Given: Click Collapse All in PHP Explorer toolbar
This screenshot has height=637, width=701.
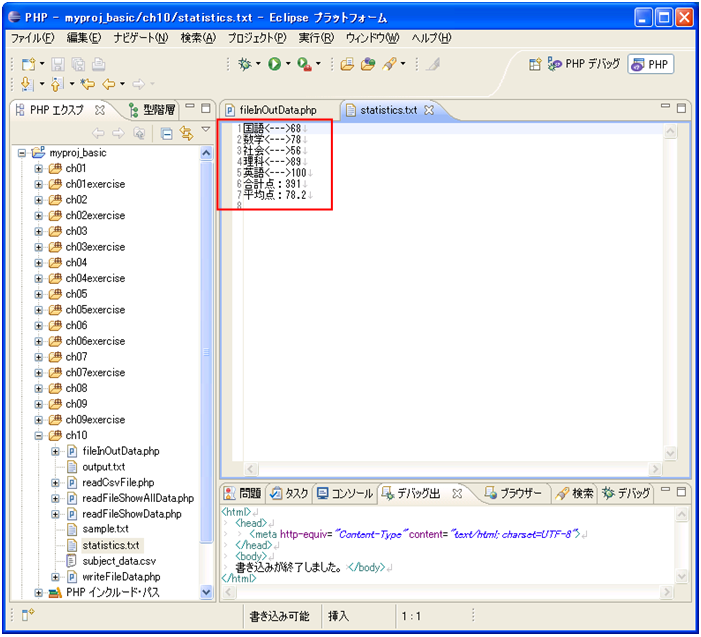Looking at the screenshot, I should 166,133.
